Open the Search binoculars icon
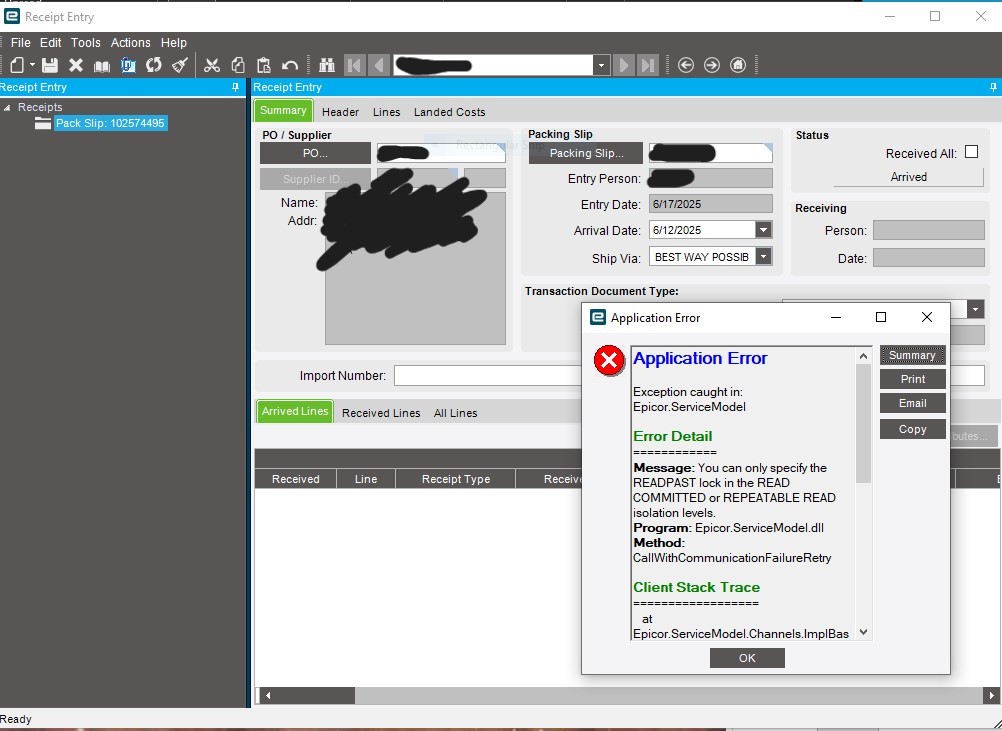Viewport: 1002px width, 731px height. pyautogui.click(x=326, y=65)
